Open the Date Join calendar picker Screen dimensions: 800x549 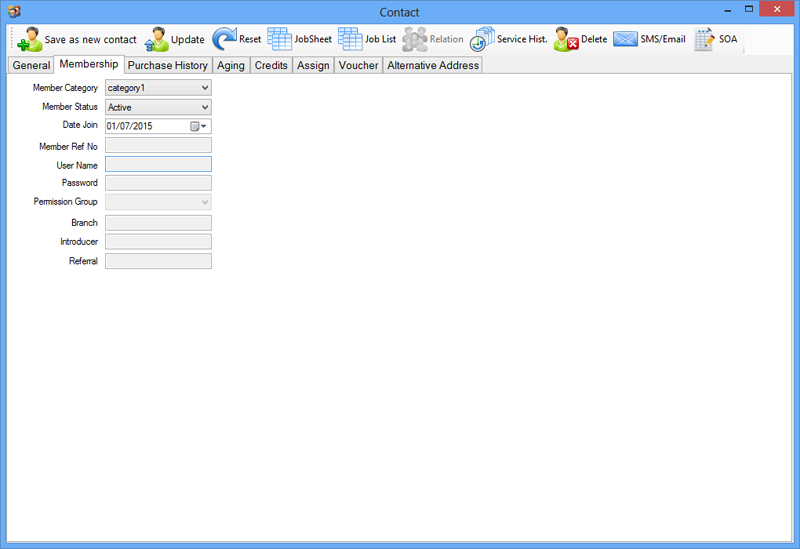pyautogui.click(x=198, y=126)
